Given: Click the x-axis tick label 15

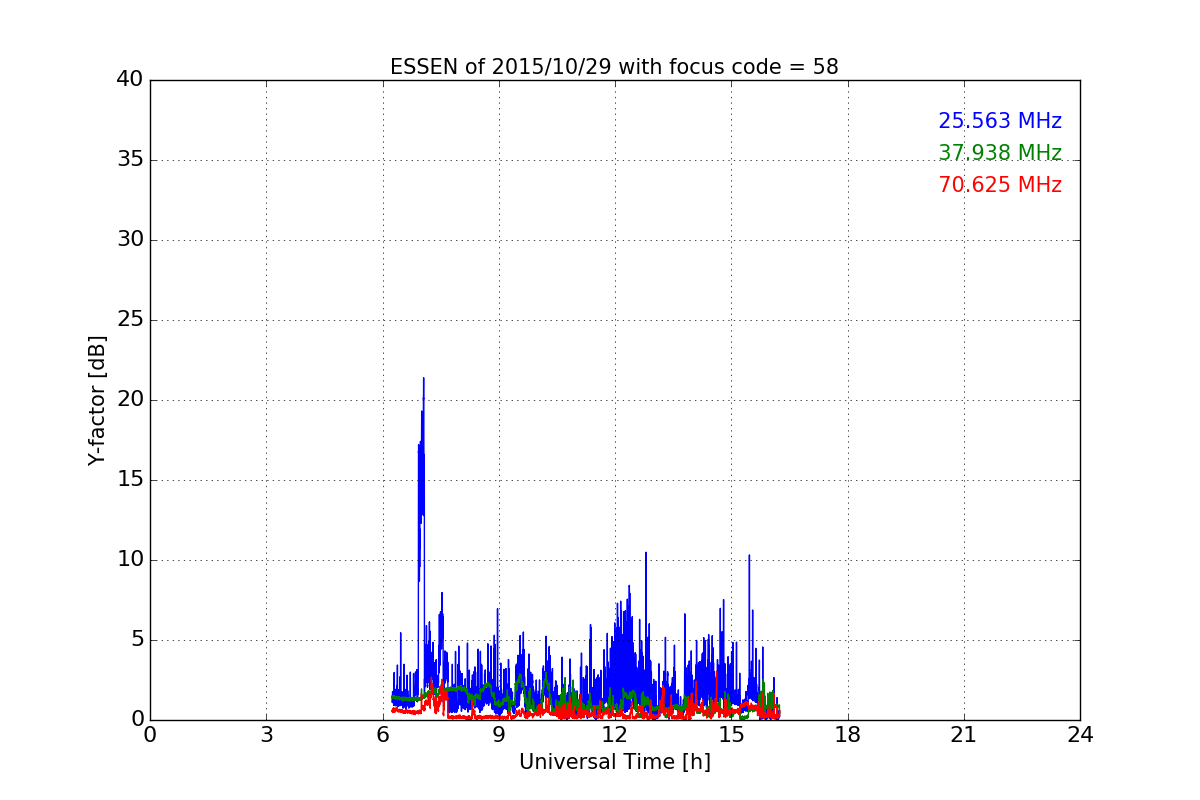Looking at the screenshot, I should [731, 734].
